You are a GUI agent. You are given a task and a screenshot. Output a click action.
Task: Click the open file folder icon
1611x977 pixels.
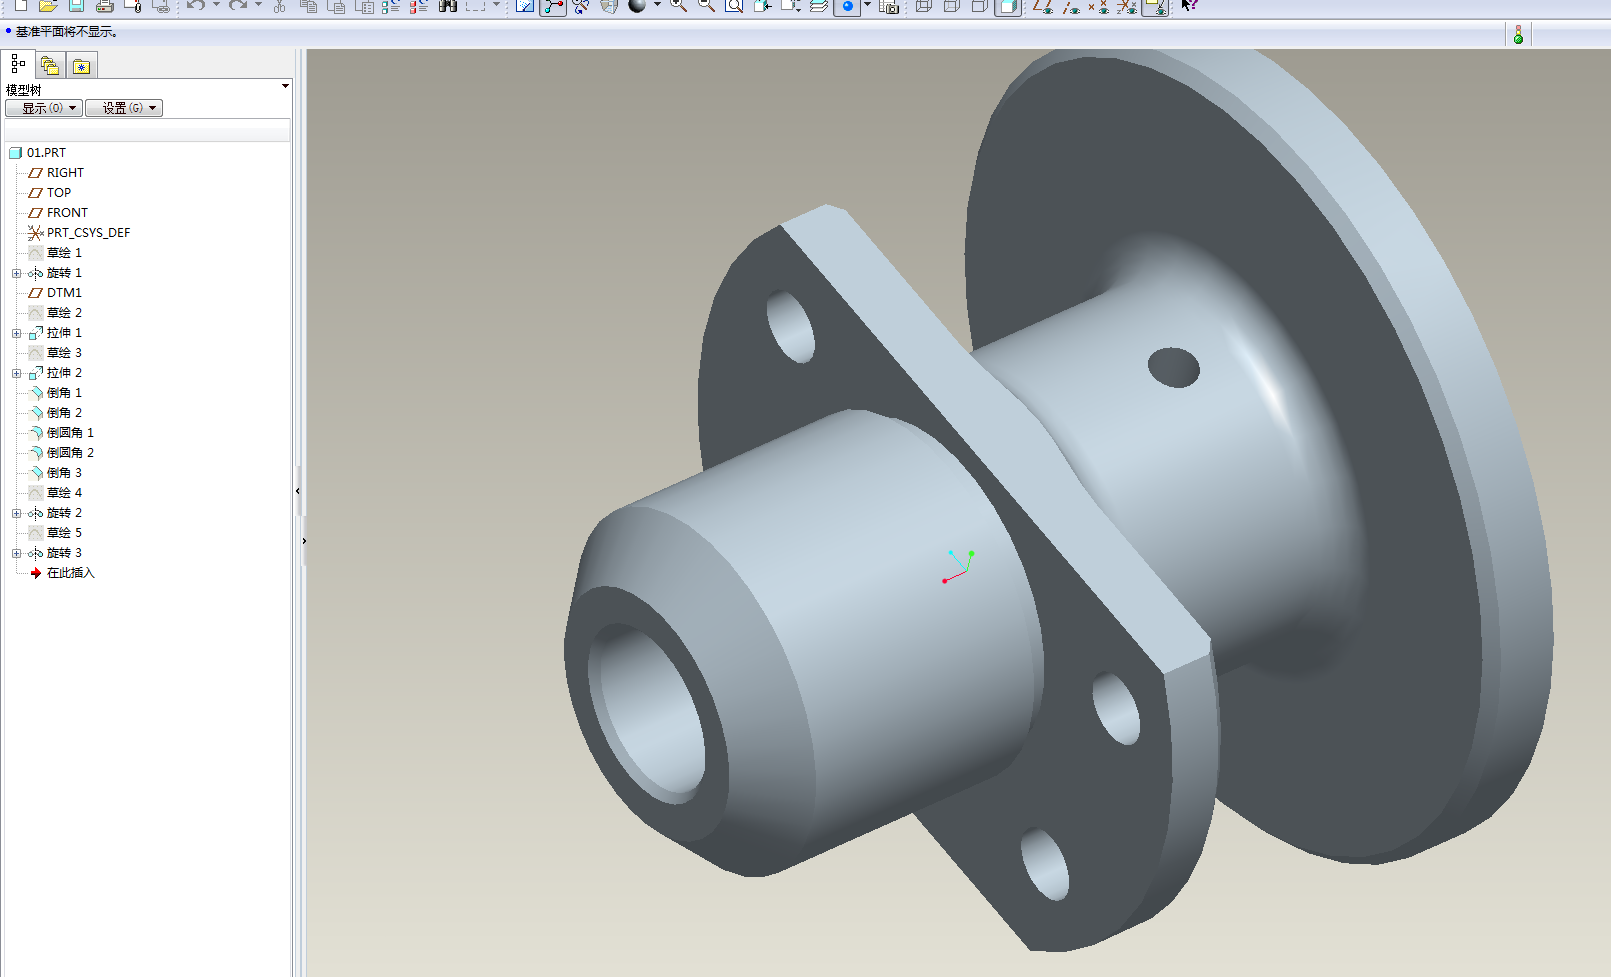[47, 6]
